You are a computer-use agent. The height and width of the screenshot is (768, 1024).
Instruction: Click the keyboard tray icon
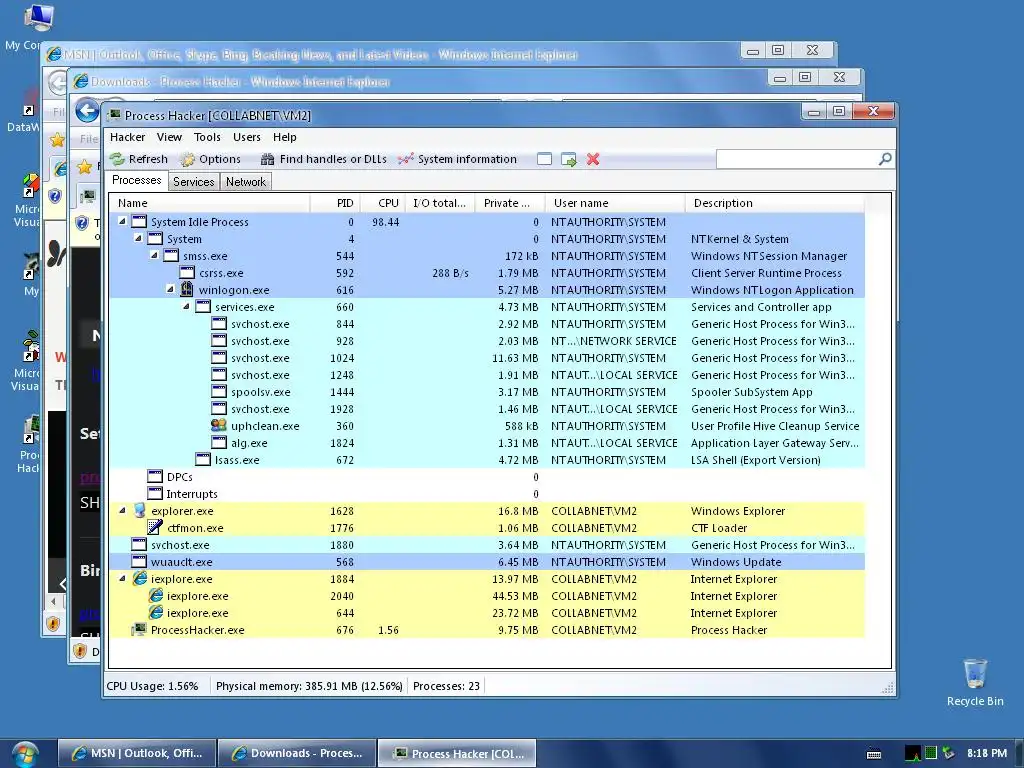[x=874, y=754]
